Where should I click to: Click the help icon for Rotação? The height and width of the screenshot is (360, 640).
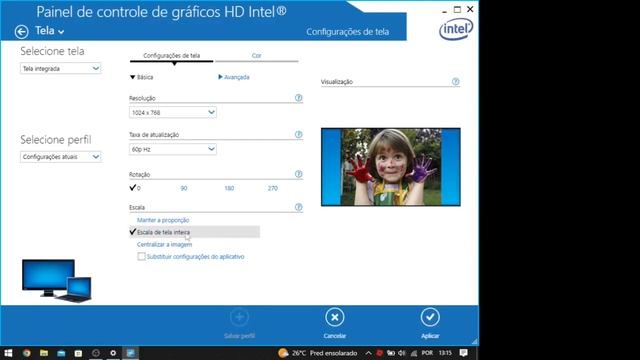298,174
